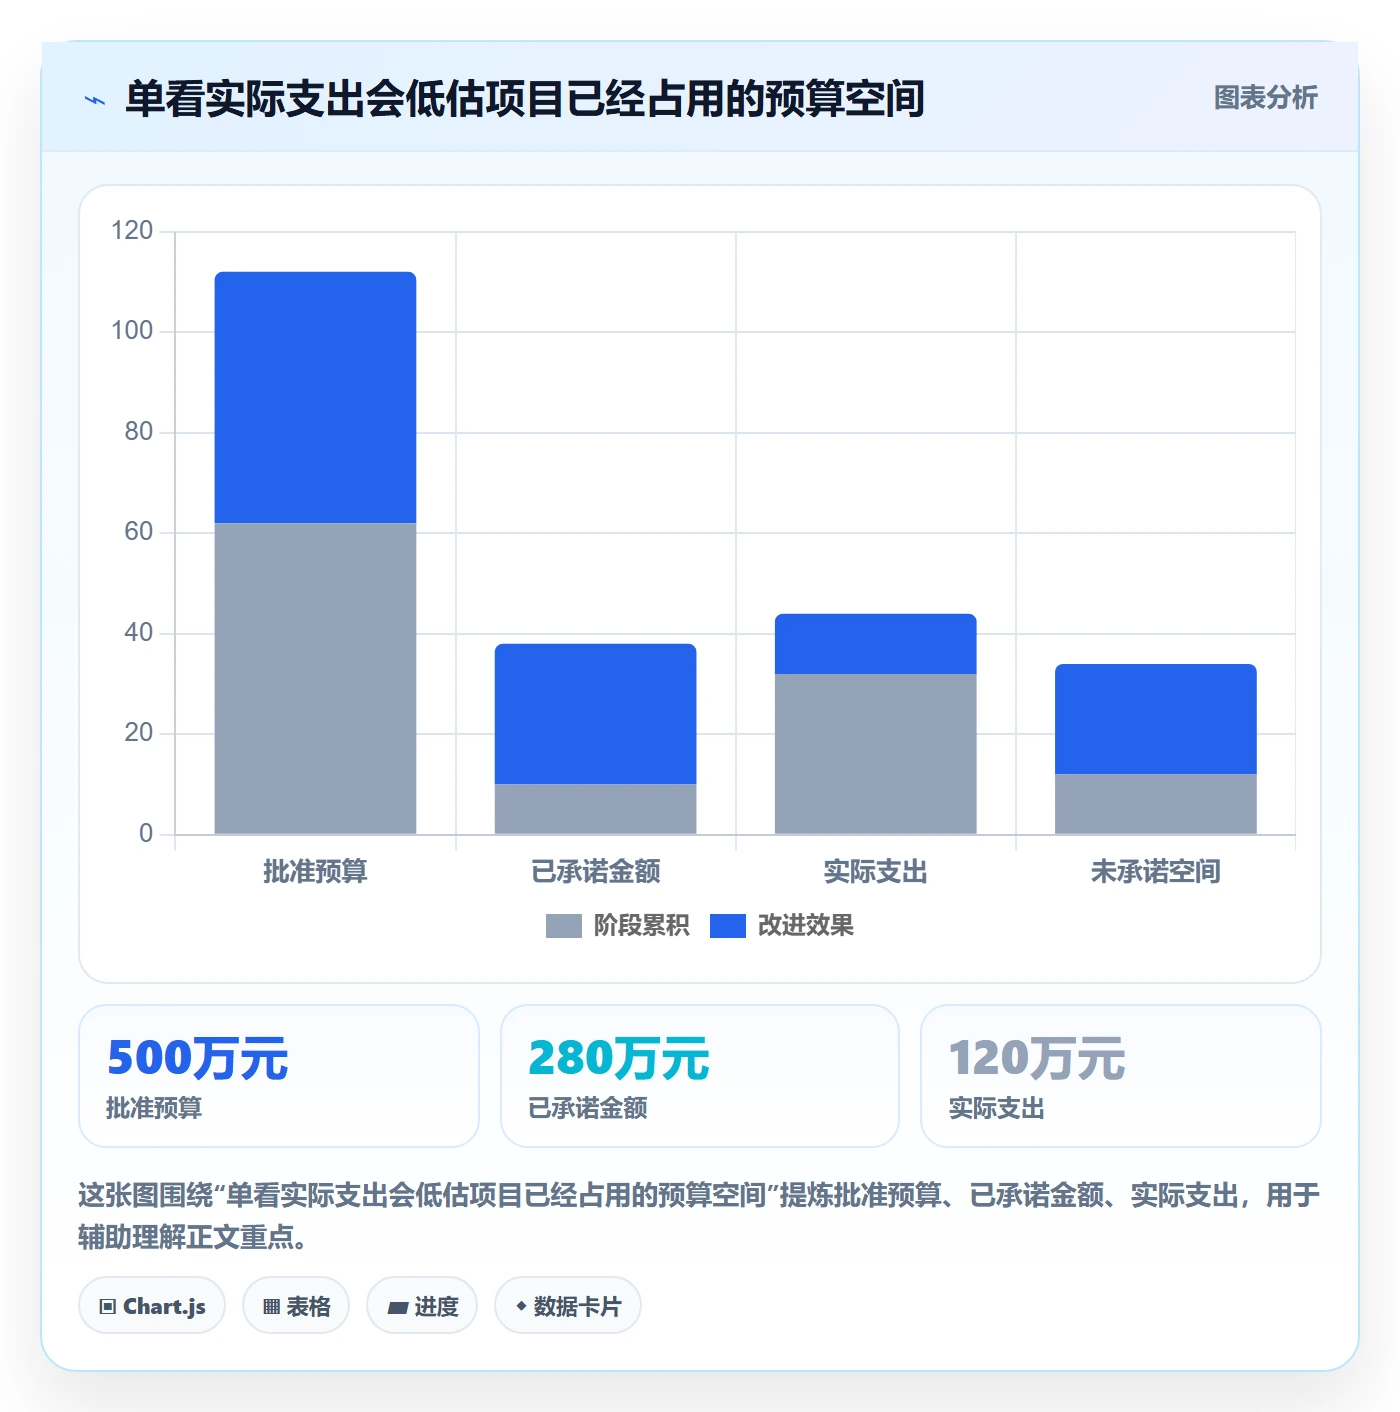Click the 120 y-axis tick label

132,231
